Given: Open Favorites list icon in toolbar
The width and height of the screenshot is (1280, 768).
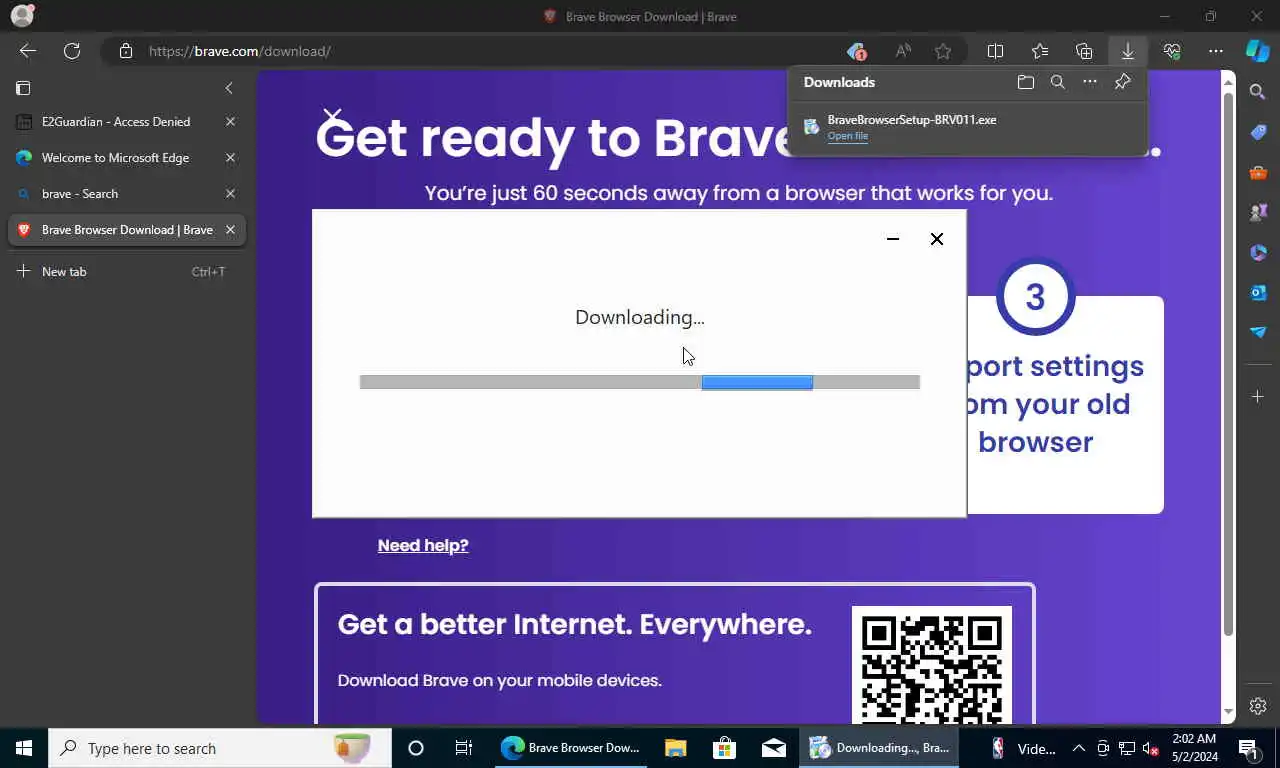Looking at the screenshot, I should [x=1040, y=51].
